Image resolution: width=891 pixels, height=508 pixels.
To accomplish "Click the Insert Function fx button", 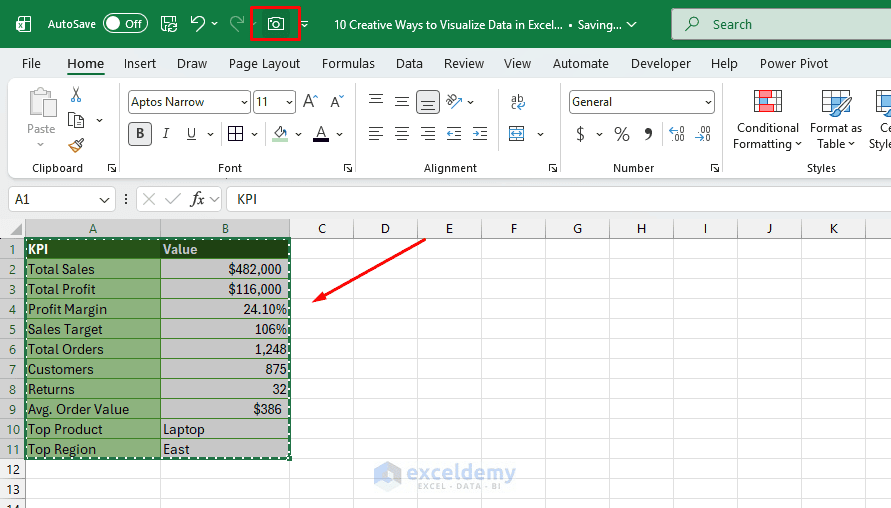I will pos(197,199).
